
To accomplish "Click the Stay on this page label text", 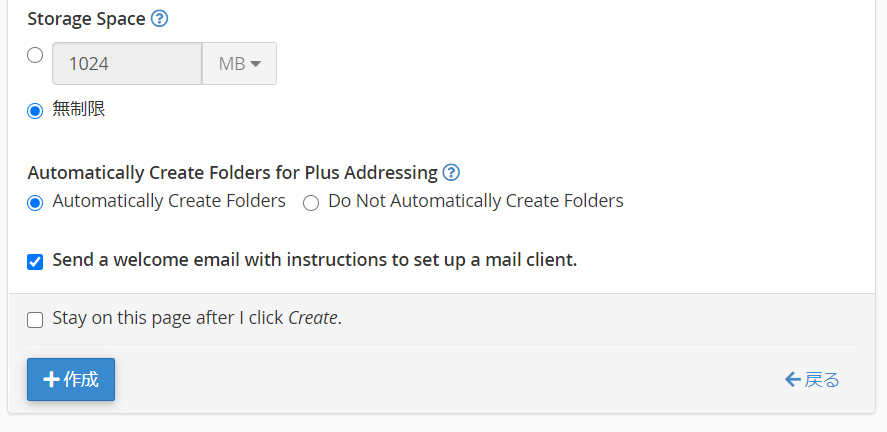I will [197, 318].
